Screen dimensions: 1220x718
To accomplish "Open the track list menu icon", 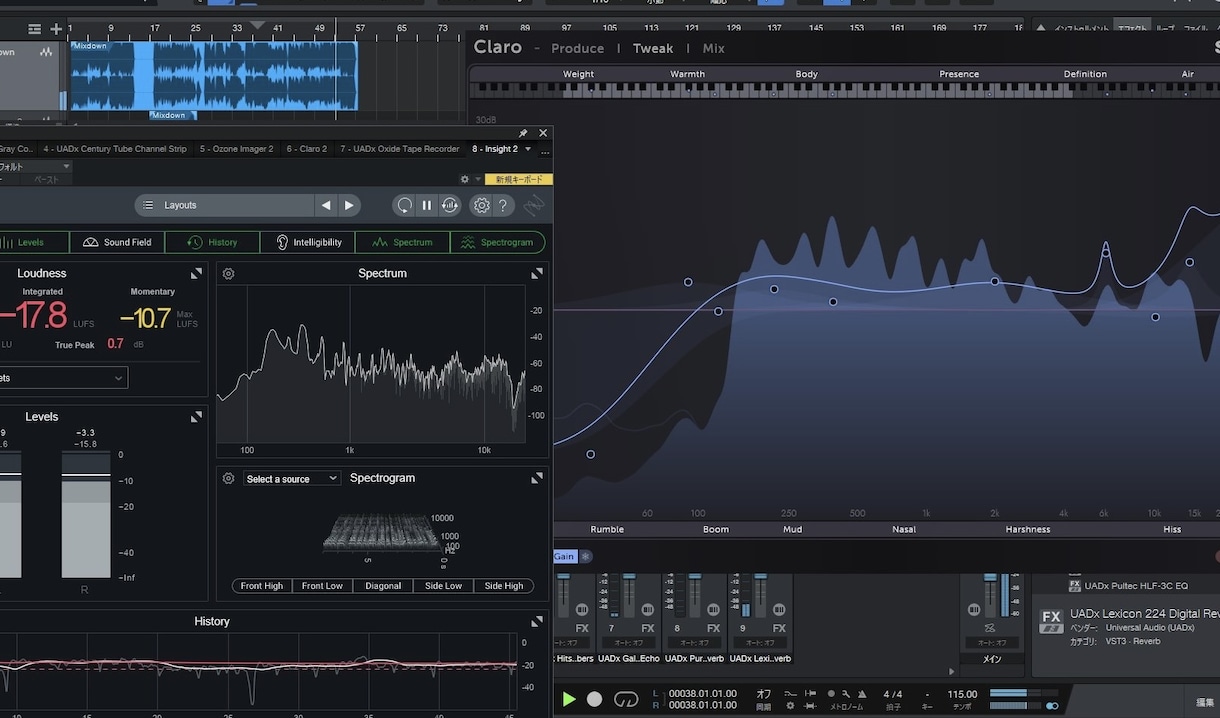I will coord(35,29).
